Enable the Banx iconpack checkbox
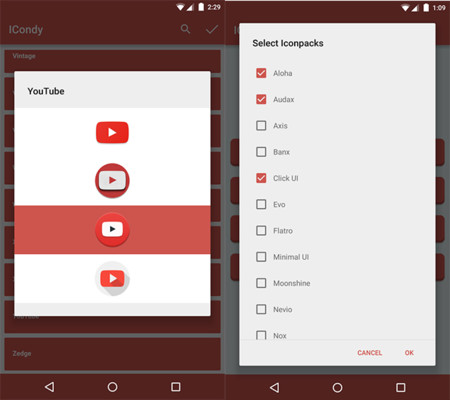 point(261,152)
